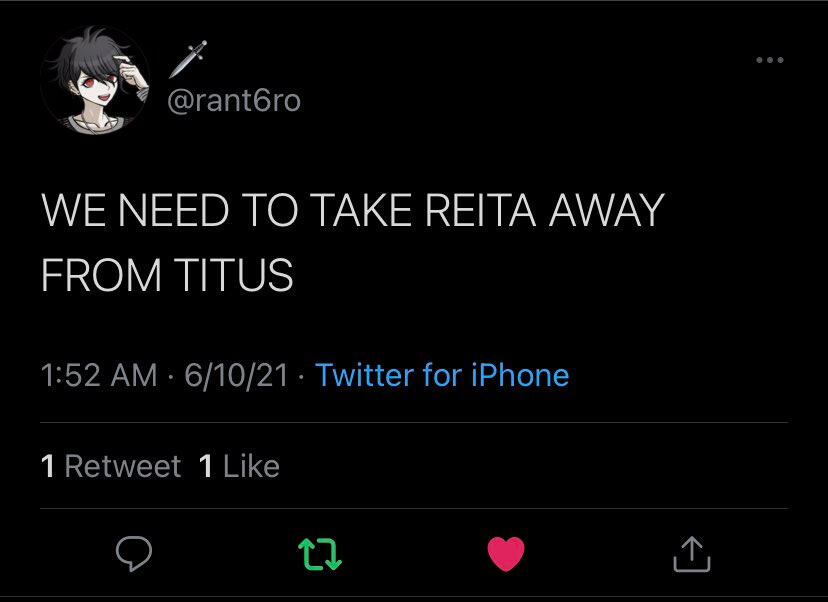Click the word NEED in the tweet
828x602 pixels.
[x=171, y=212]
